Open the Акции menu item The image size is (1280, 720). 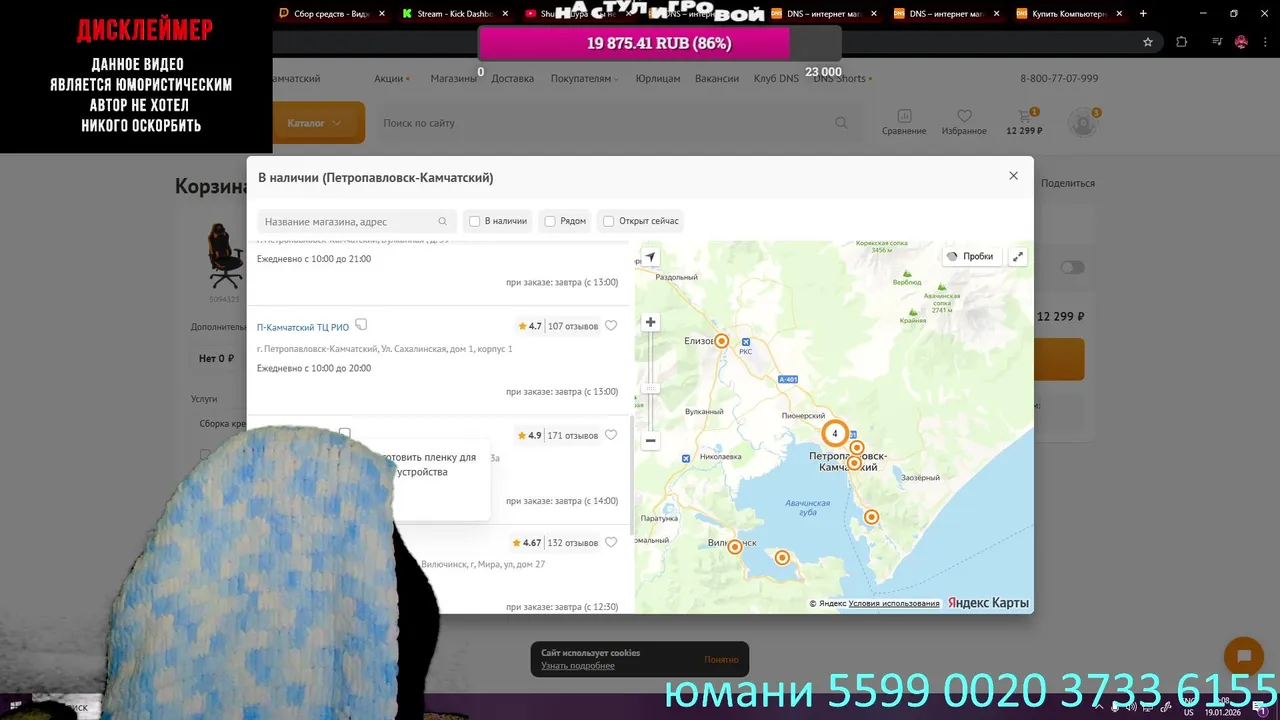tap(391, 79)
